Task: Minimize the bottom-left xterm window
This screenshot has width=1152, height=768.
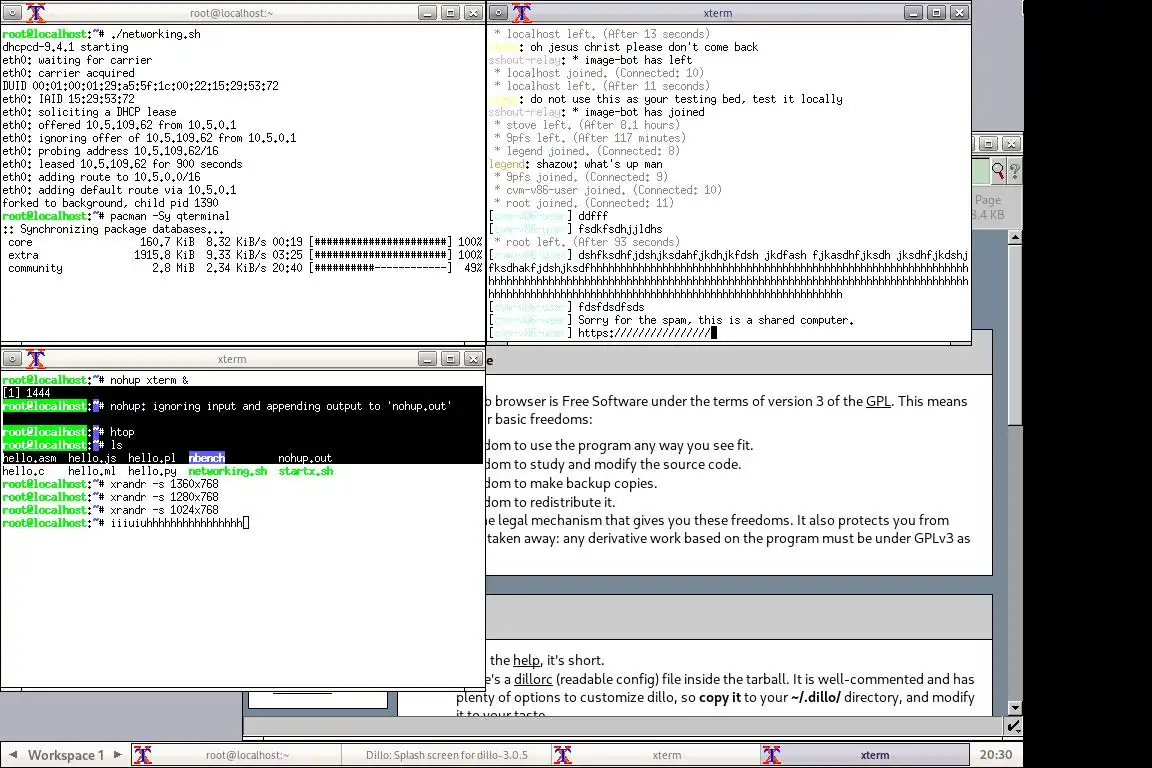Action: [428, 359]
